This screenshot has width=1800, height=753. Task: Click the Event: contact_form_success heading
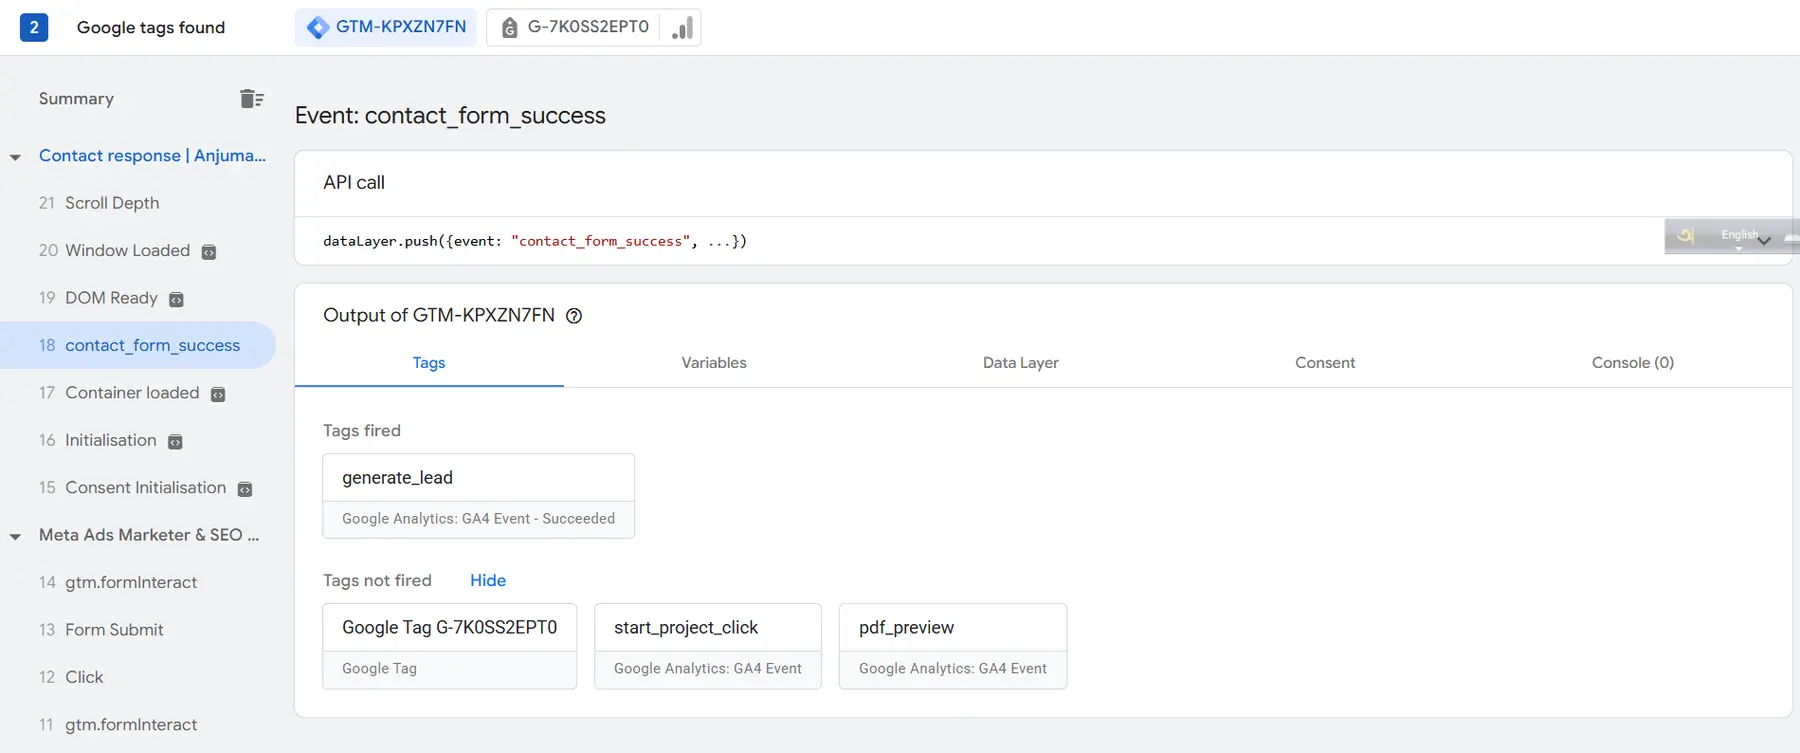click(450, 115)
